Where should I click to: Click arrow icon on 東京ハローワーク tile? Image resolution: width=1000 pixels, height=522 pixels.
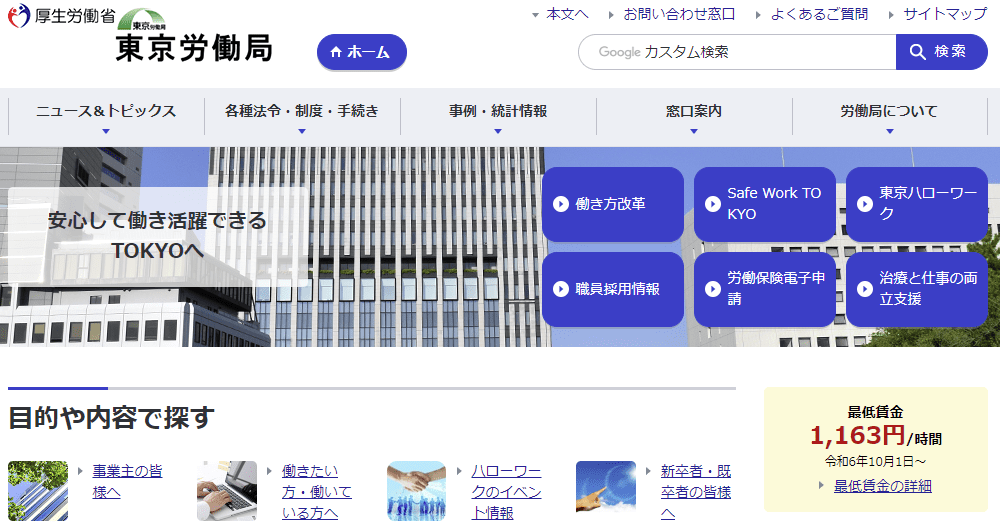(864, 204)
